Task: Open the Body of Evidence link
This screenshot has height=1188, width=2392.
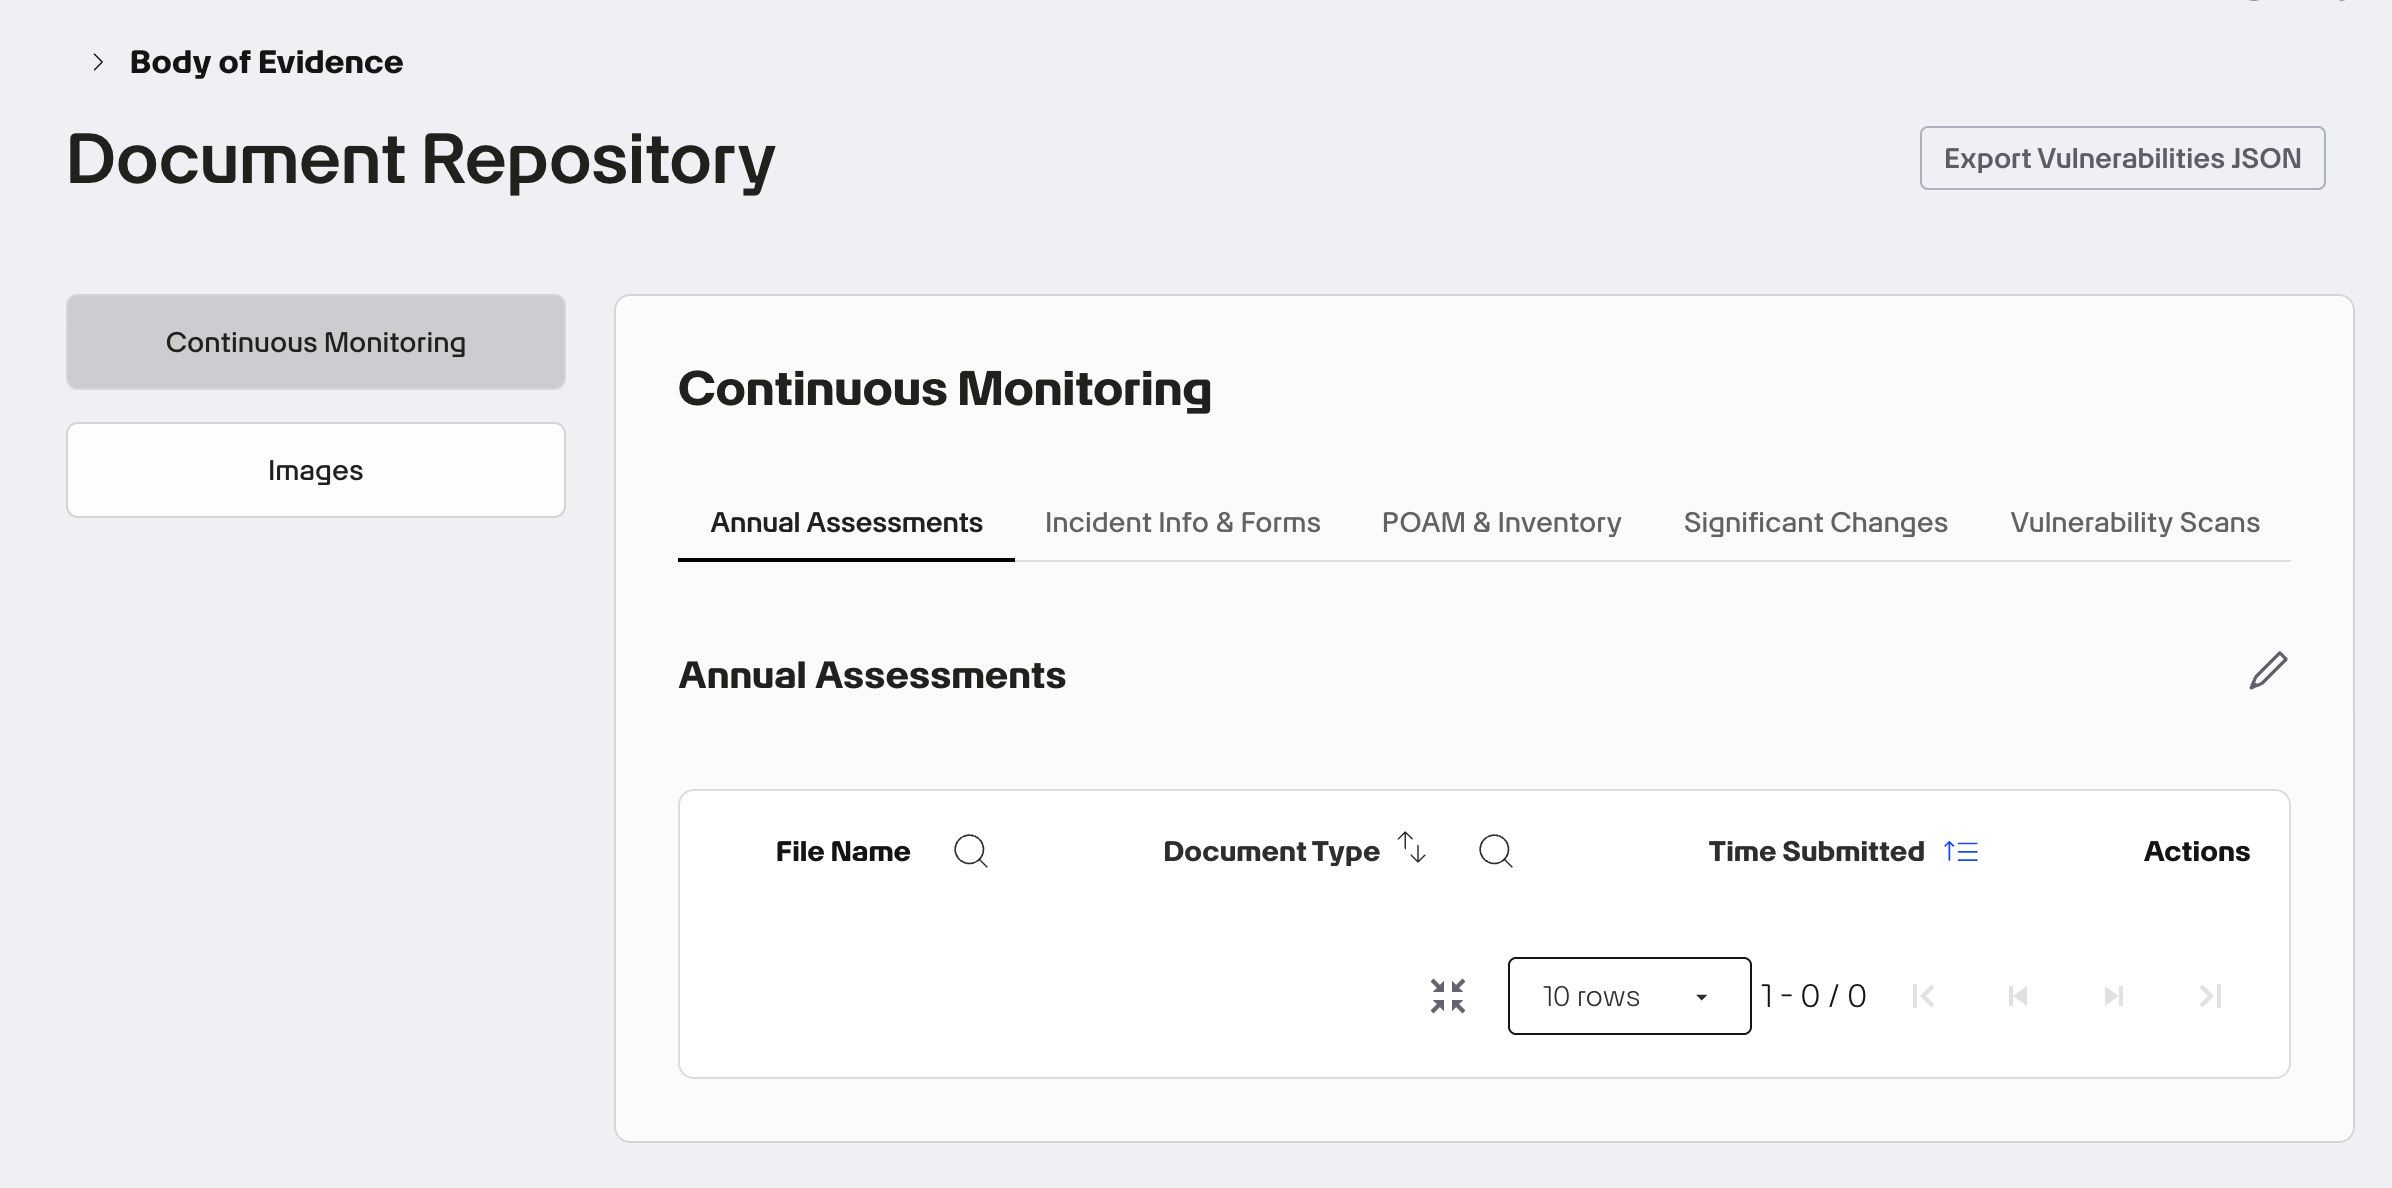Action: (x=266, y=62)
